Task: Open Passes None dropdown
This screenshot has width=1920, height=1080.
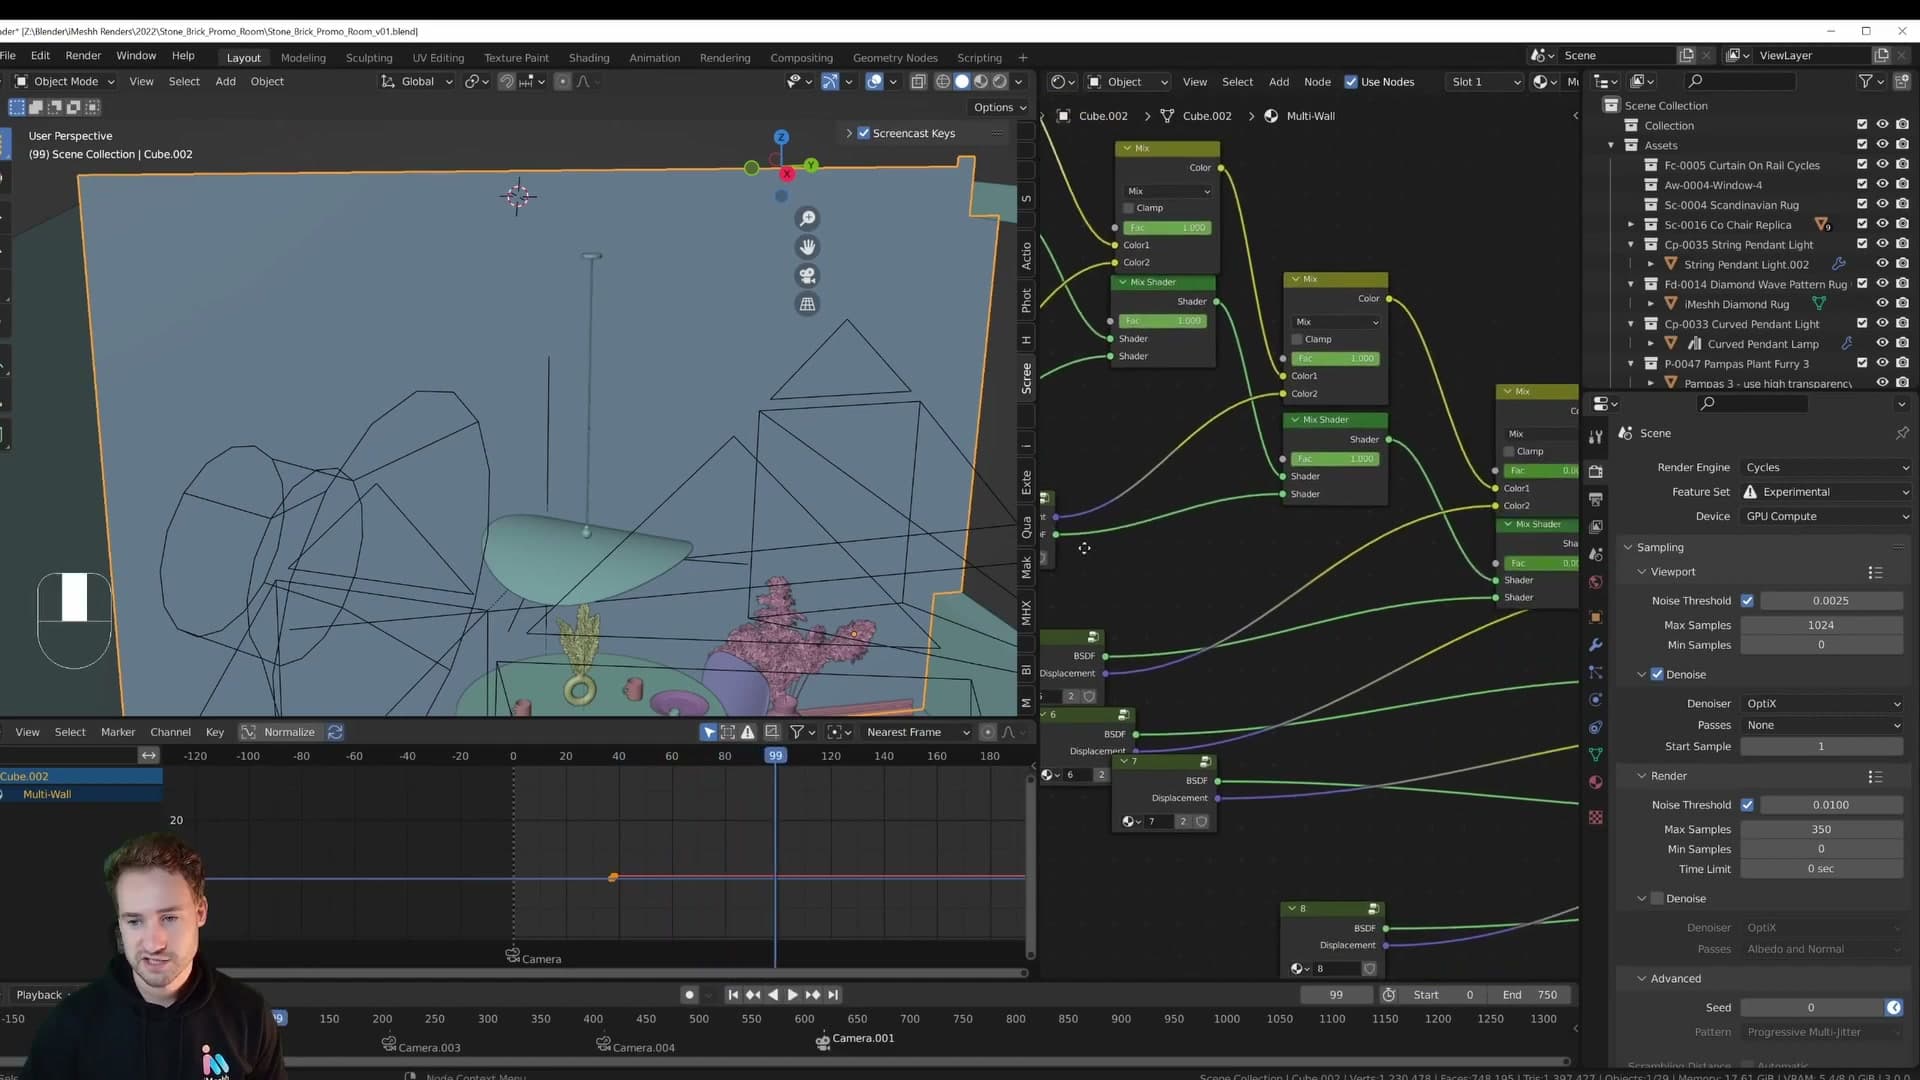Action: click(x=1822, y=725)
